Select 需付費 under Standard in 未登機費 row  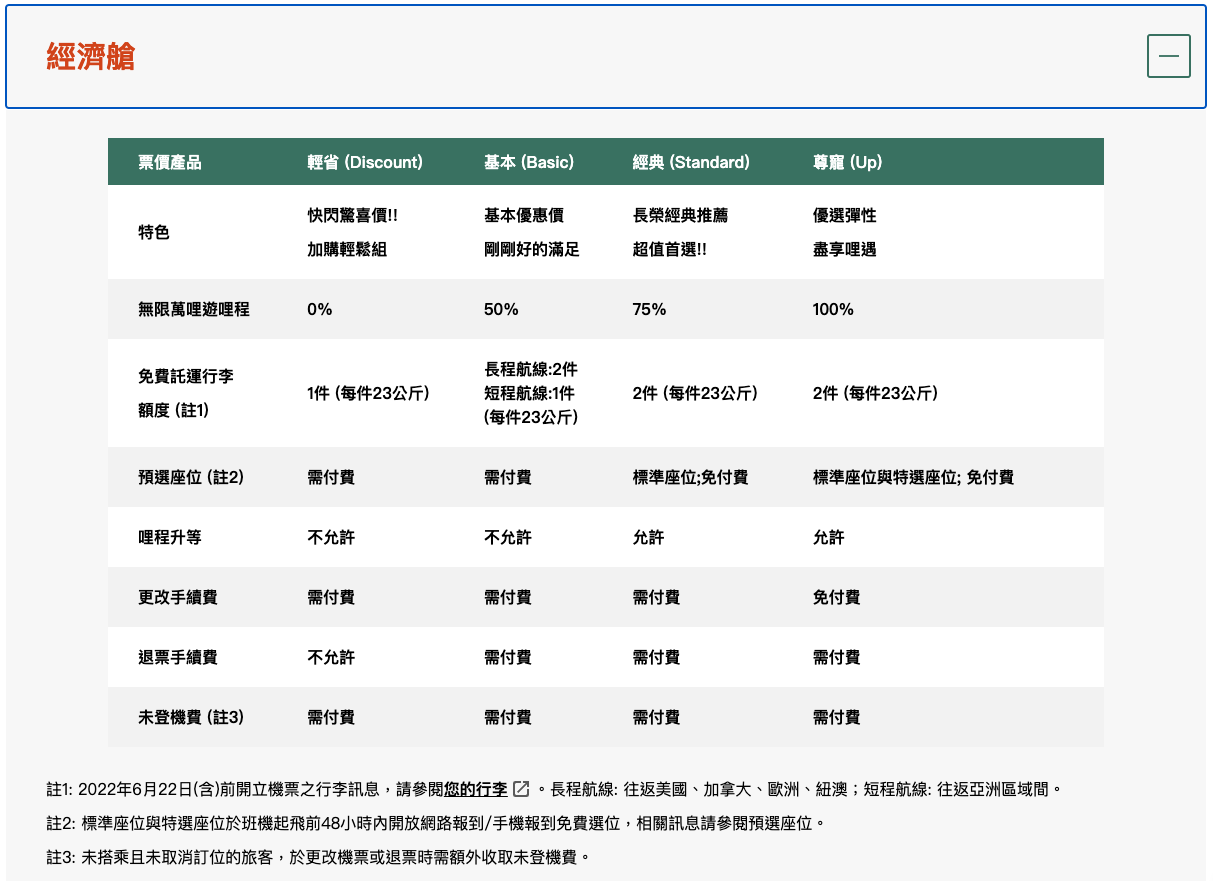tap(657, 717)
